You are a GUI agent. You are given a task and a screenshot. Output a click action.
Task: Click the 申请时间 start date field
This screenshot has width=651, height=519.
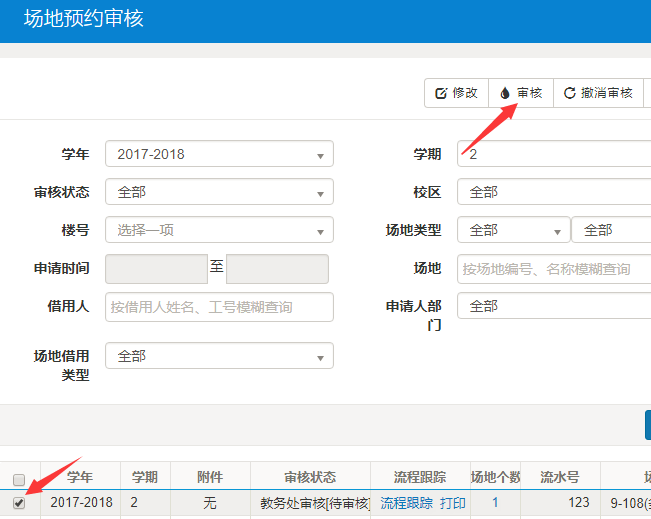point(156,269)
